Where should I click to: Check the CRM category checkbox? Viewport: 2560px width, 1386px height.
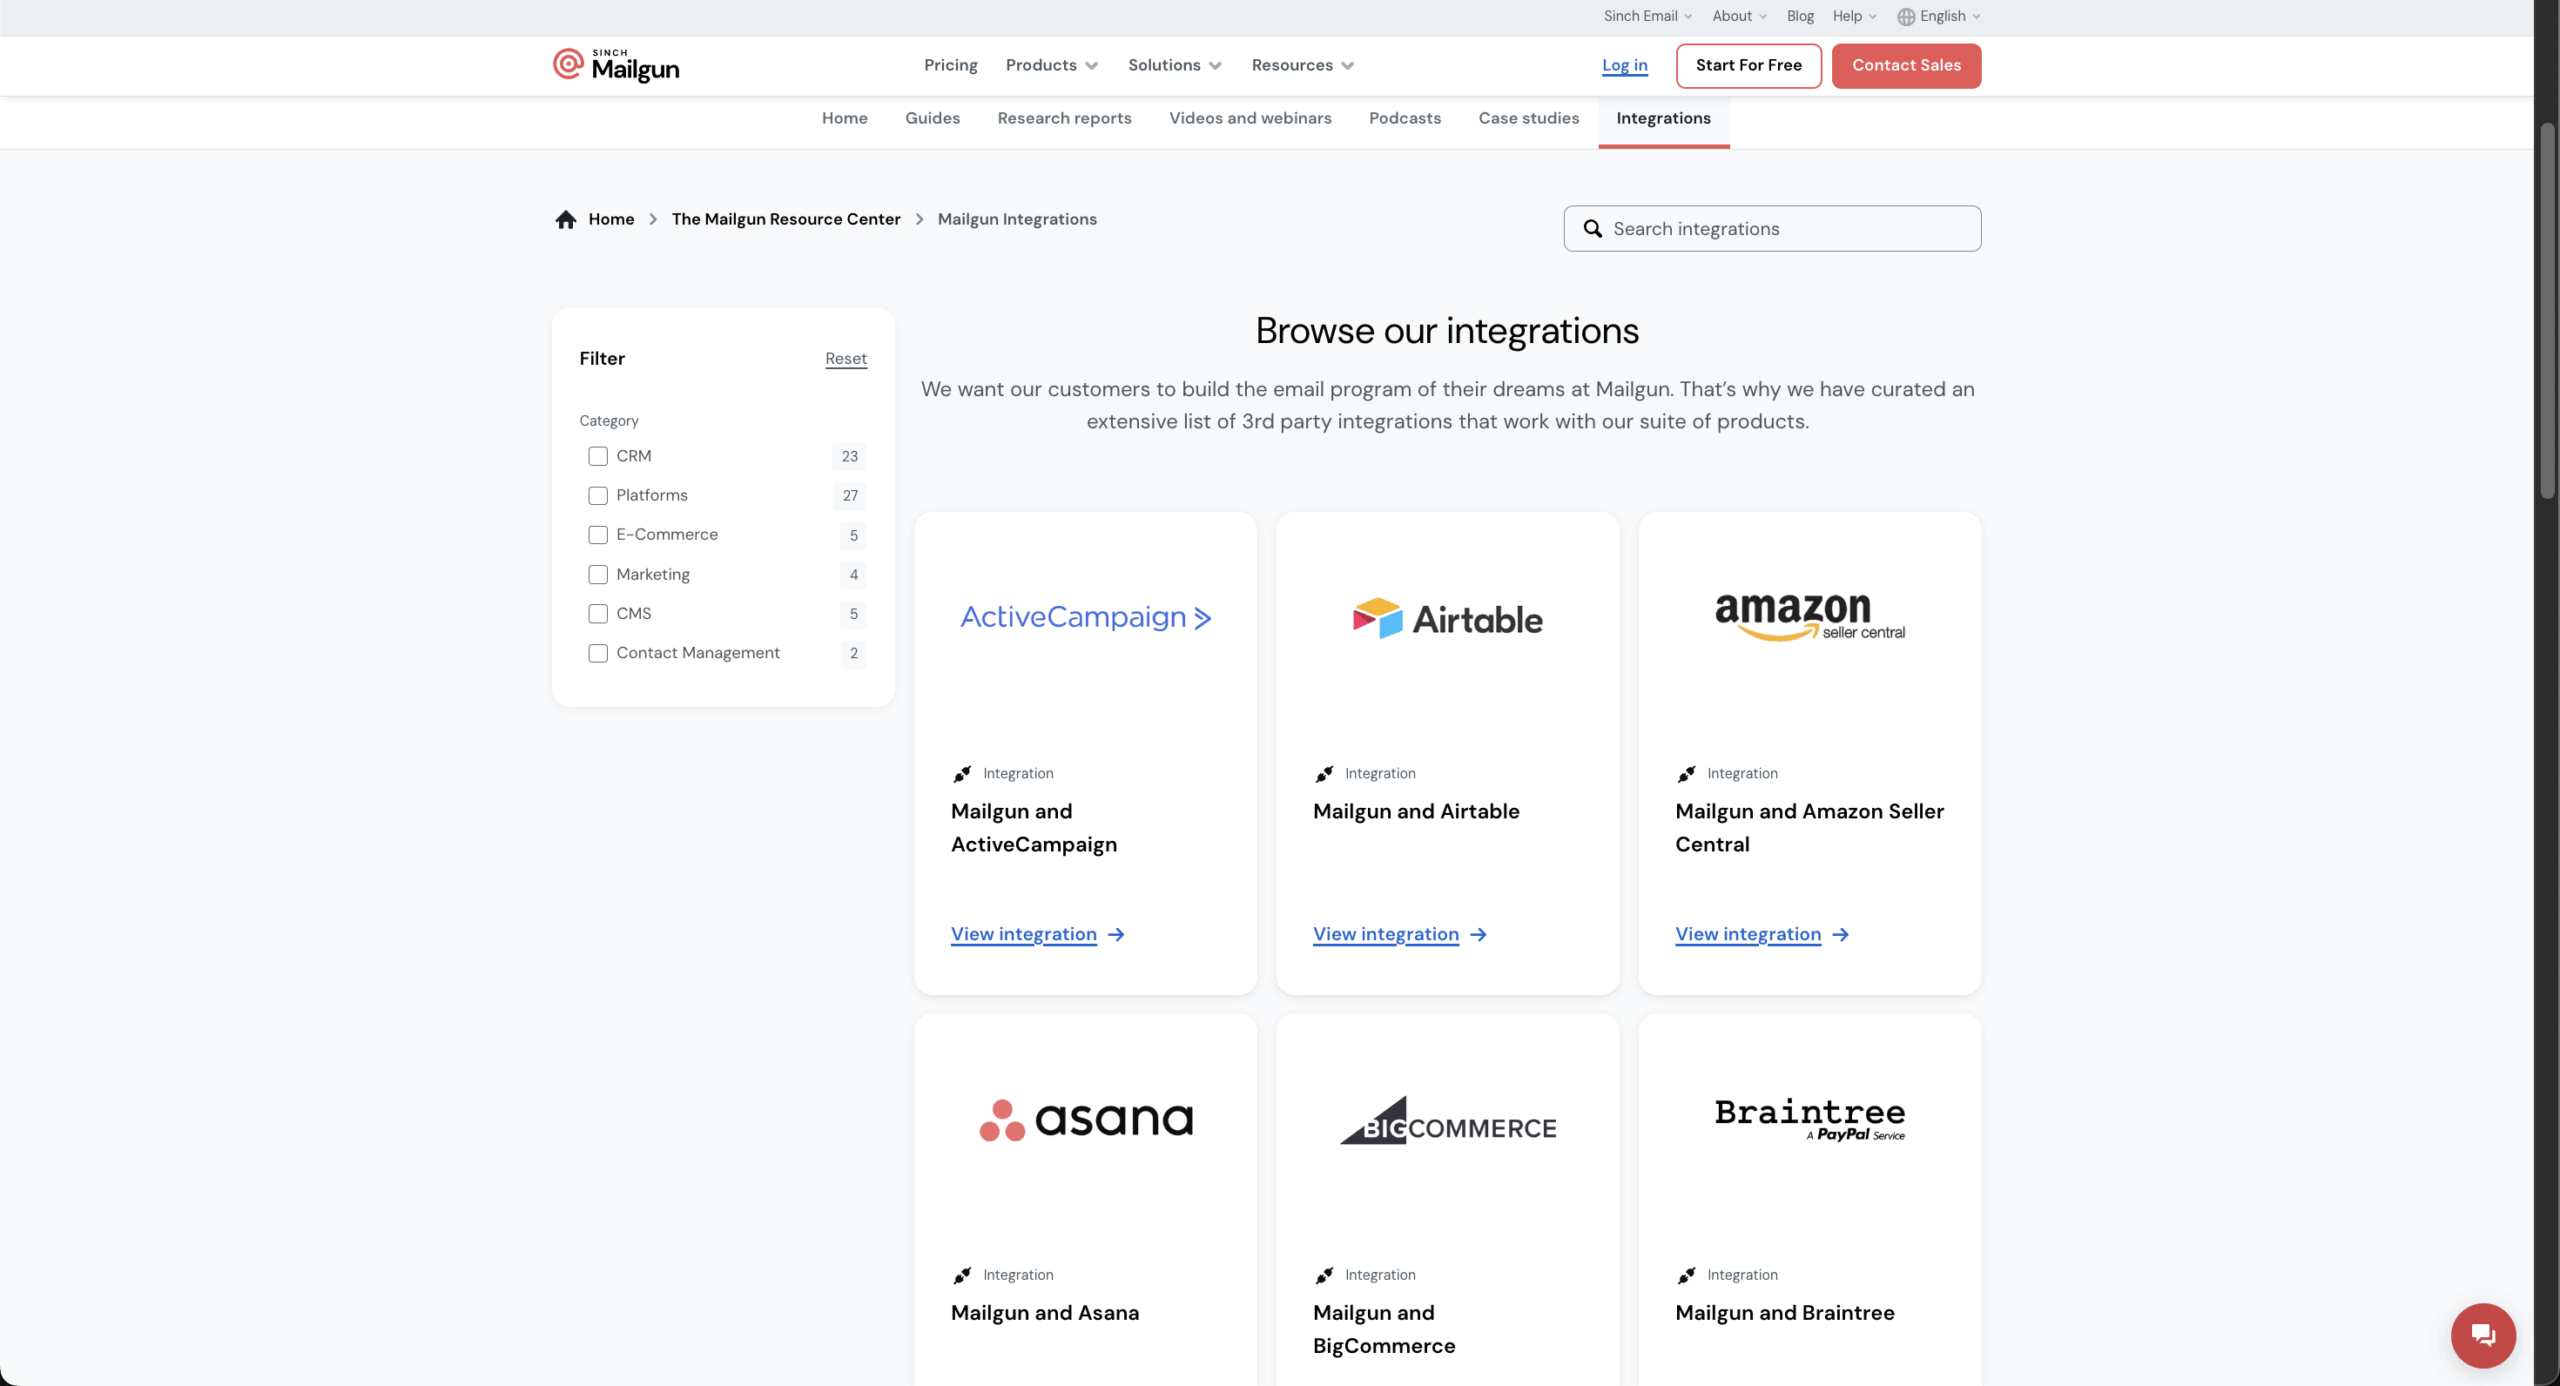click(598, 456)
